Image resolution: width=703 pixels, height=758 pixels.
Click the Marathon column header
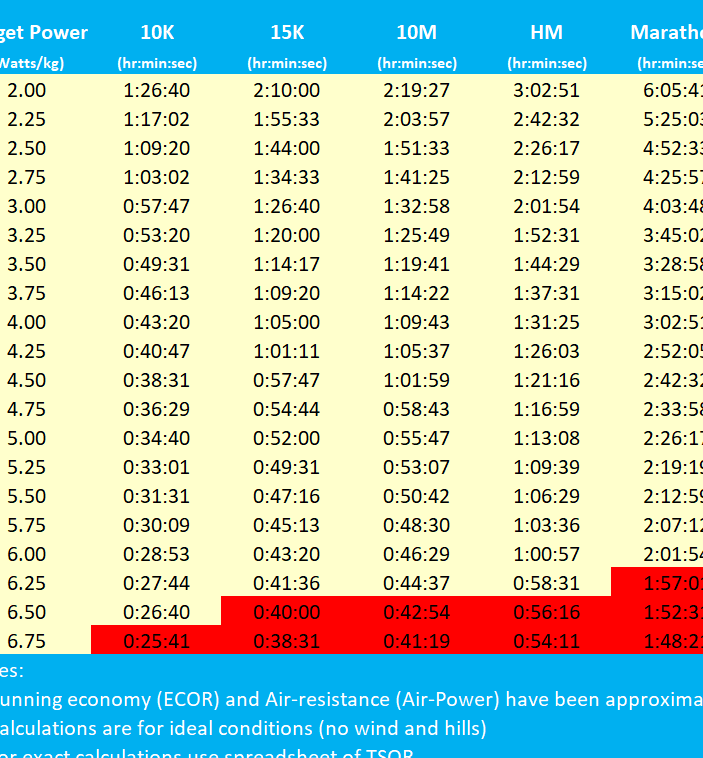point(666,32)
